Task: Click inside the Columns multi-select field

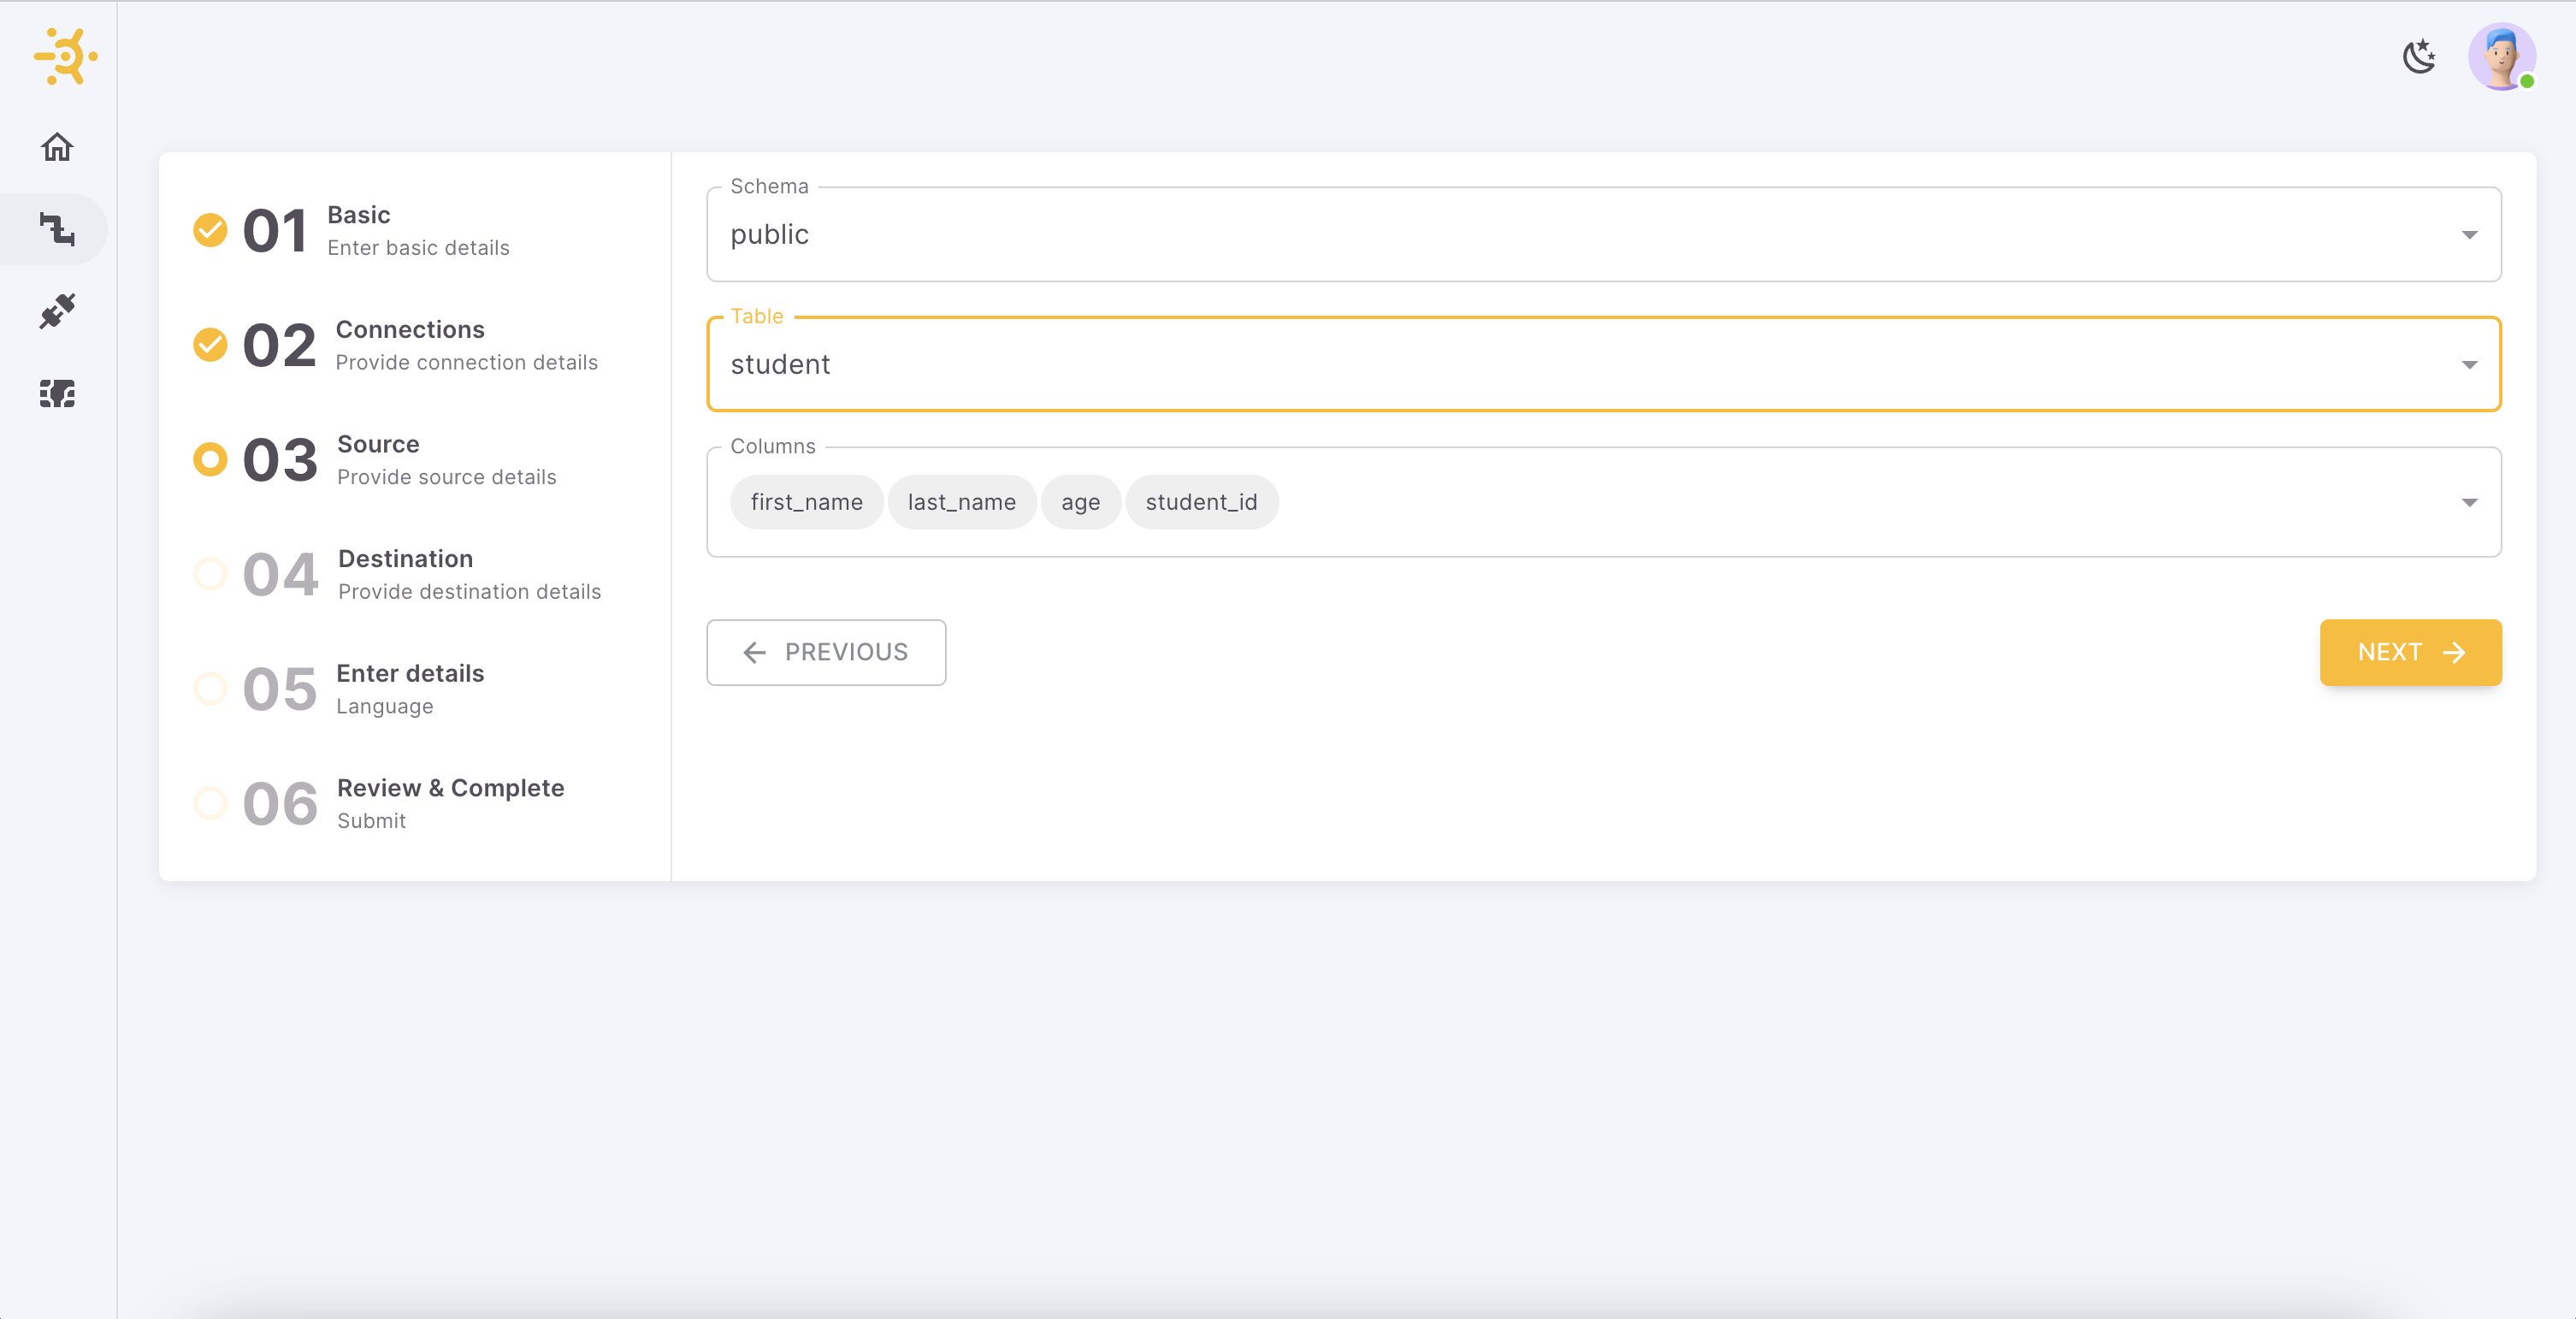Action: (x=1604, y=502)
